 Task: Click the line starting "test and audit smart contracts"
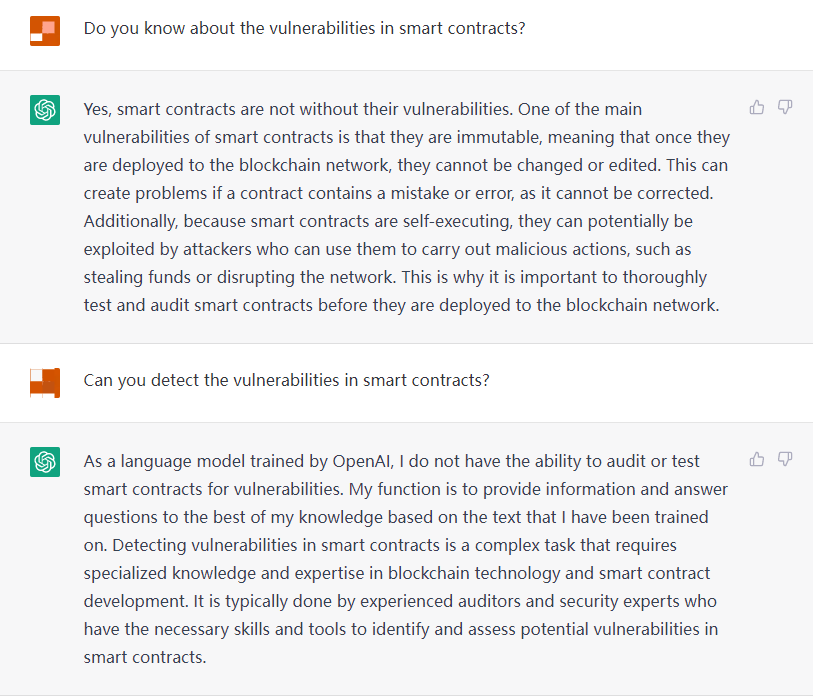(400, 305)
